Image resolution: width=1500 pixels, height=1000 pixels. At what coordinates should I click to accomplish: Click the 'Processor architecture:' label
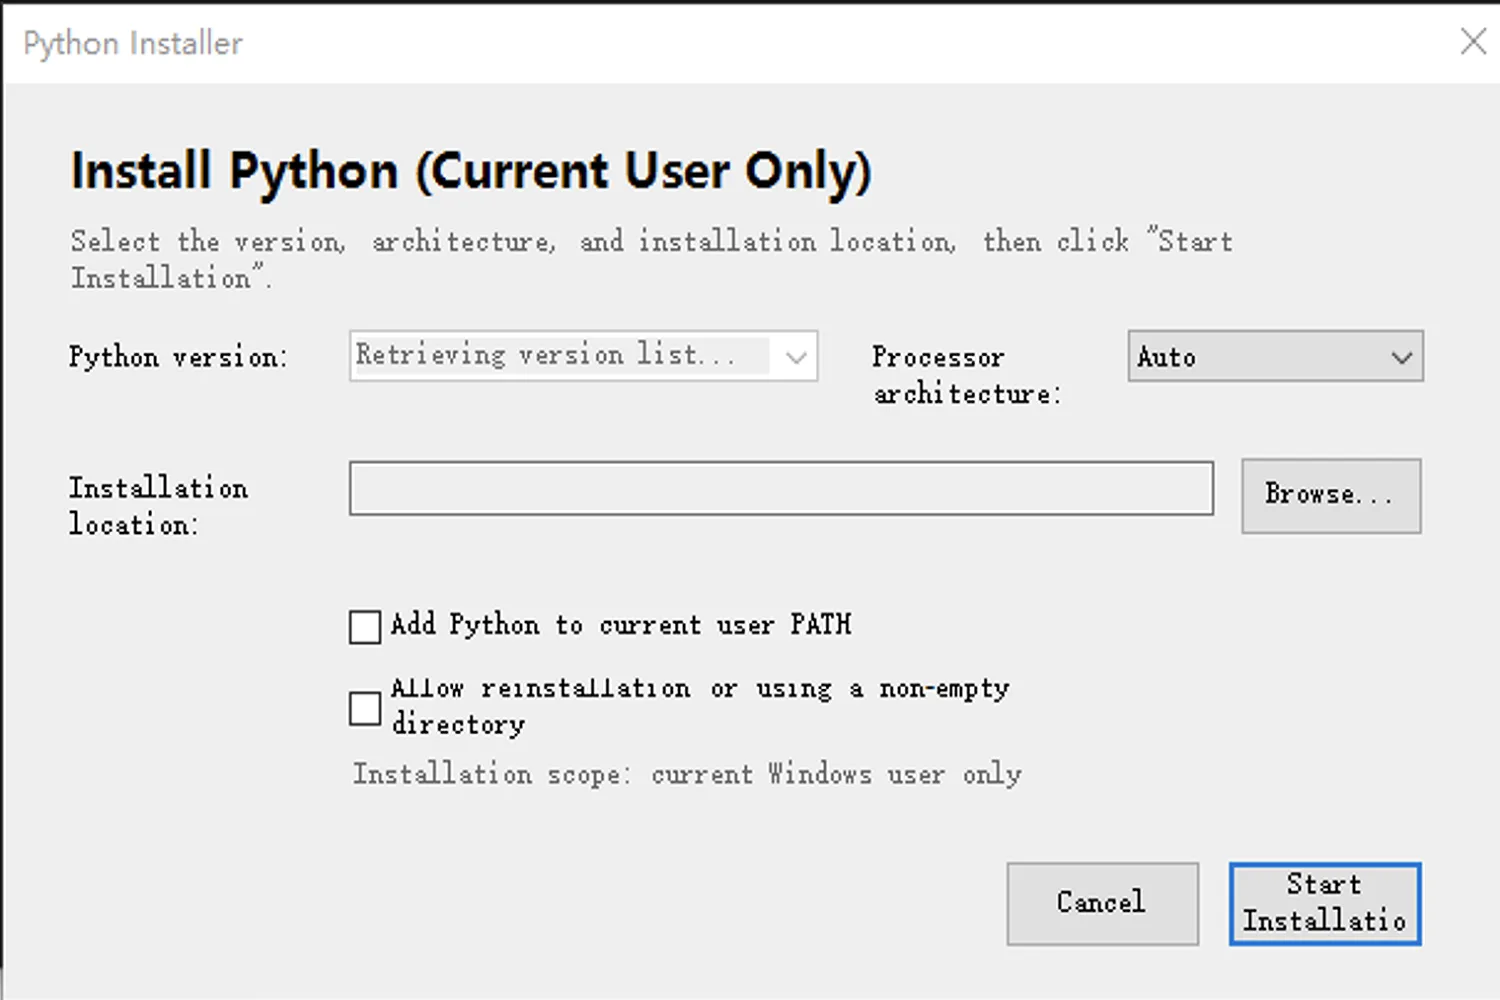[966, 375]
